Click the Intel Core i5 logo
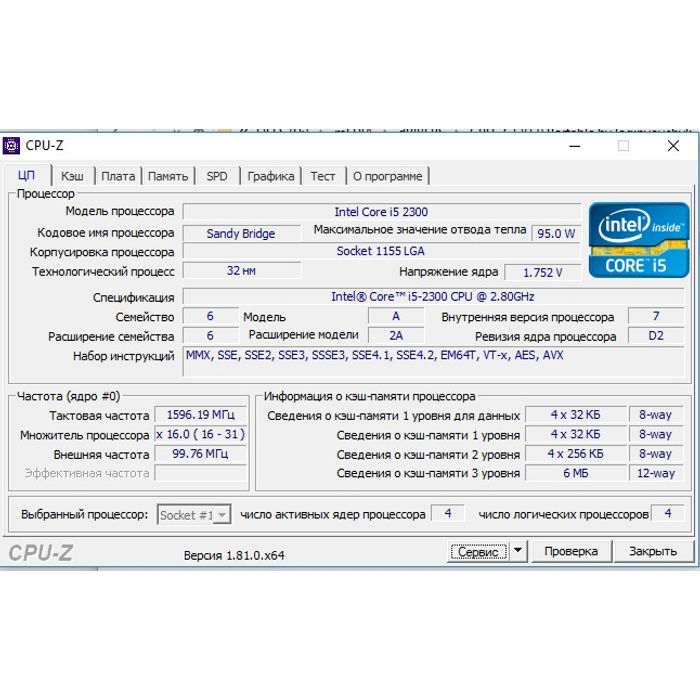This screenshot has height=700, width=700. 638,239
